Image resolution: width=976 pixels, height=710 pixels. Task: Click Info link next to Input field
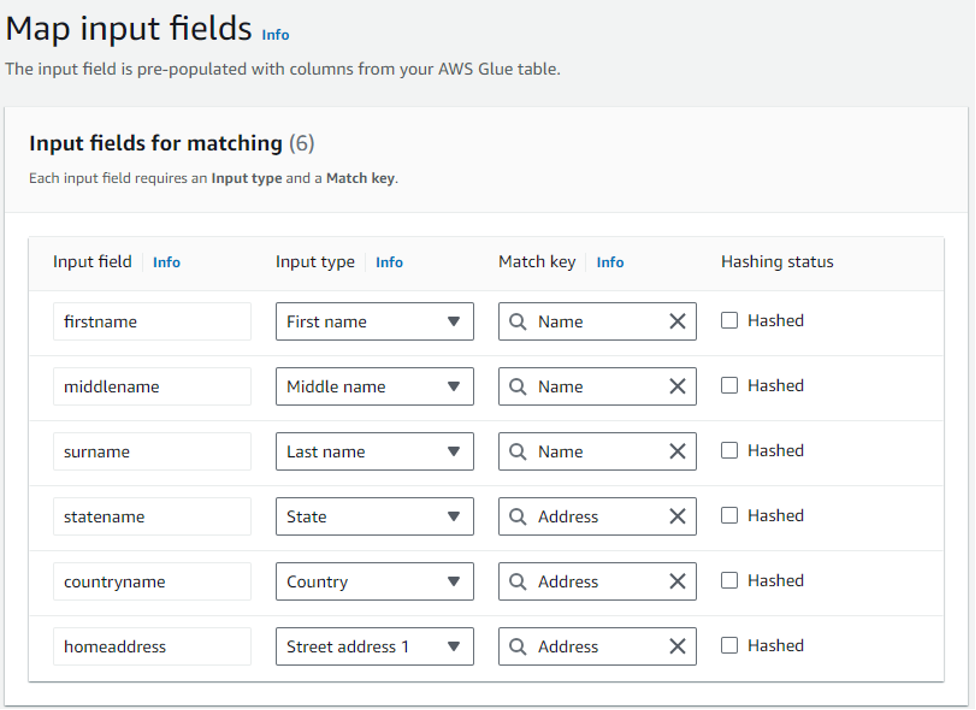[166, 262]
